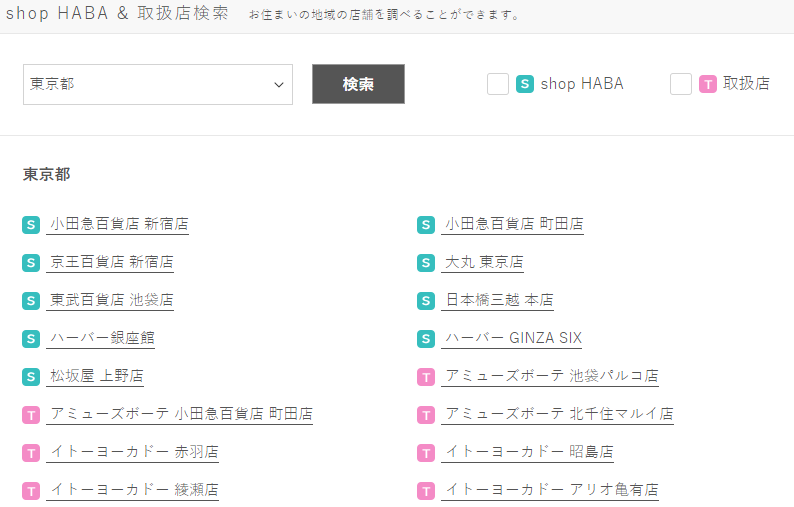Click S icon next to 小田急百貨店 新宿店

click(31, 225)
